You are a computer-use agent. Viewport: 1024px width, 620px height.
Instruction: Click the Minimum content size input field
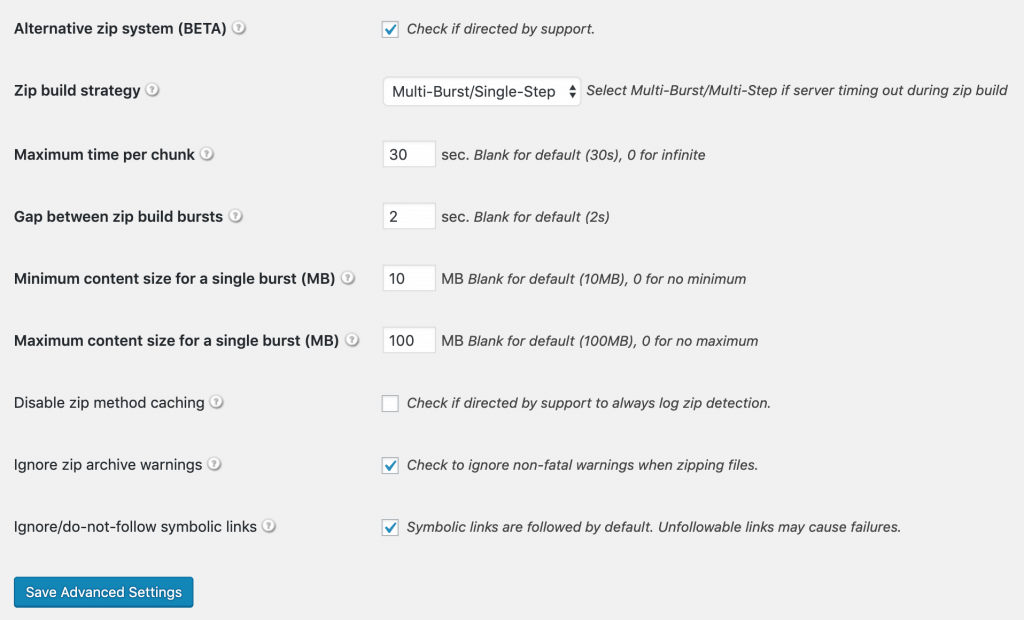(409, 278)
